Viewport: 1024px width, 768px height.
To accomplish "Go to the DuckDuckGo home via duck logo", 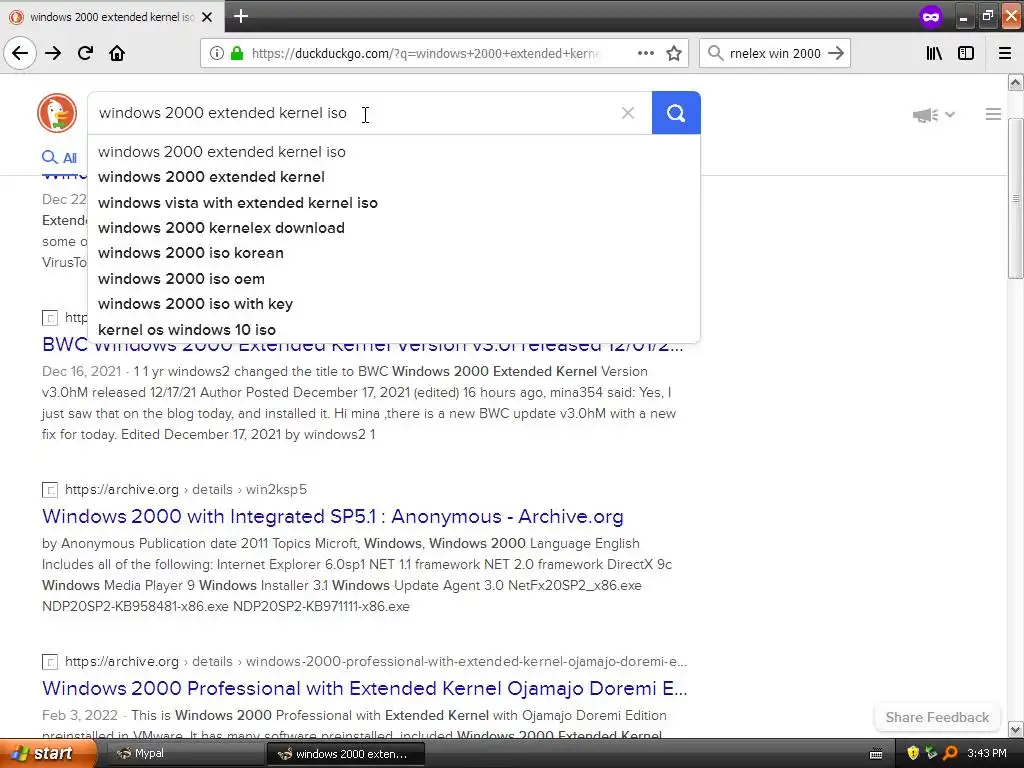I will pyautogui.click(x=57, y=113).
